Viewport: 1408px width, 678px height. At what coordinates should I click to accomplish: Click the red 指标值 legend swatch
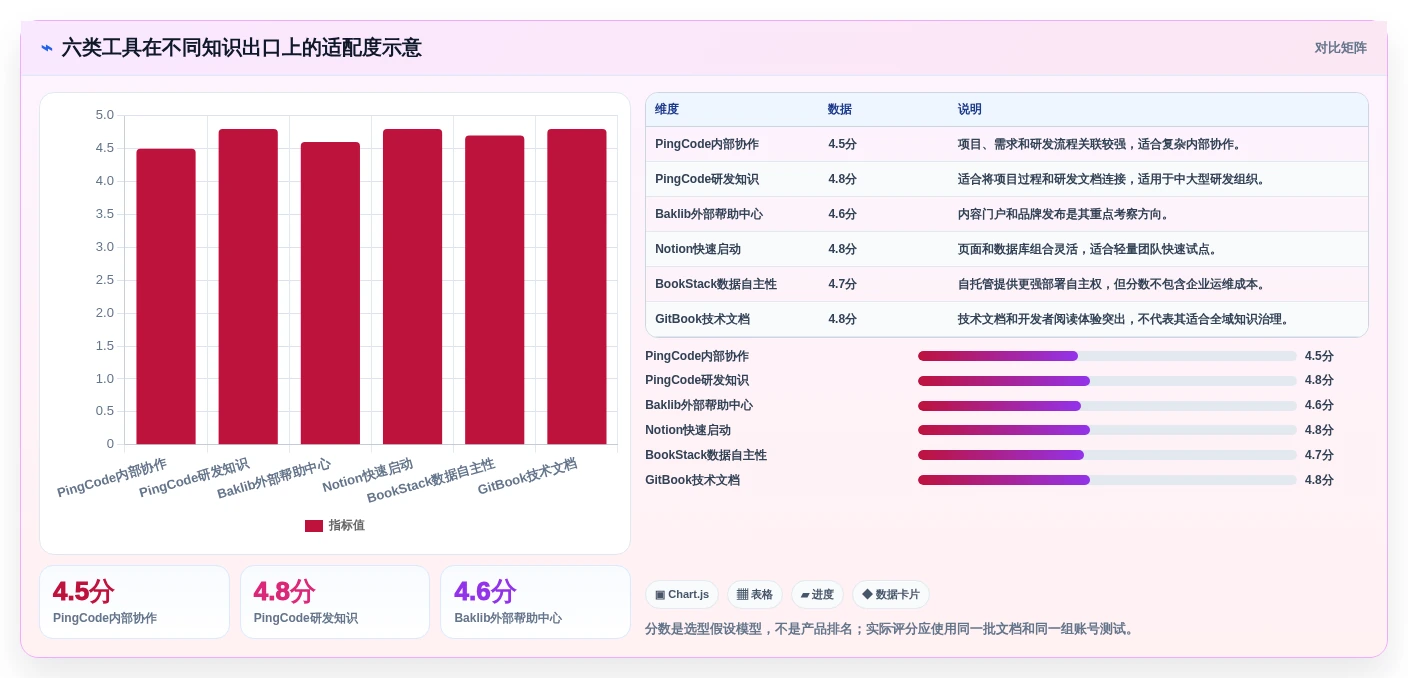[x=314, y=525]
